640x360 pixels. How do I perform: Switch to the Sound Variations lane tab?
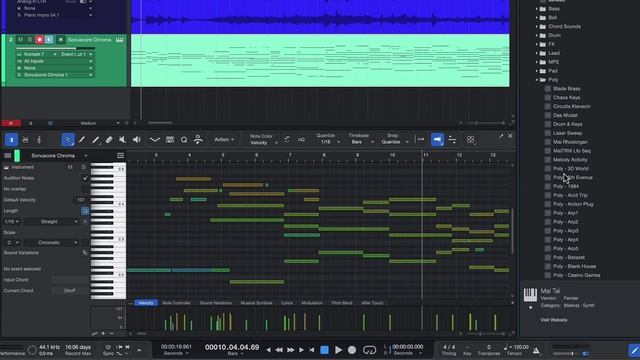[x=216, y=303]
